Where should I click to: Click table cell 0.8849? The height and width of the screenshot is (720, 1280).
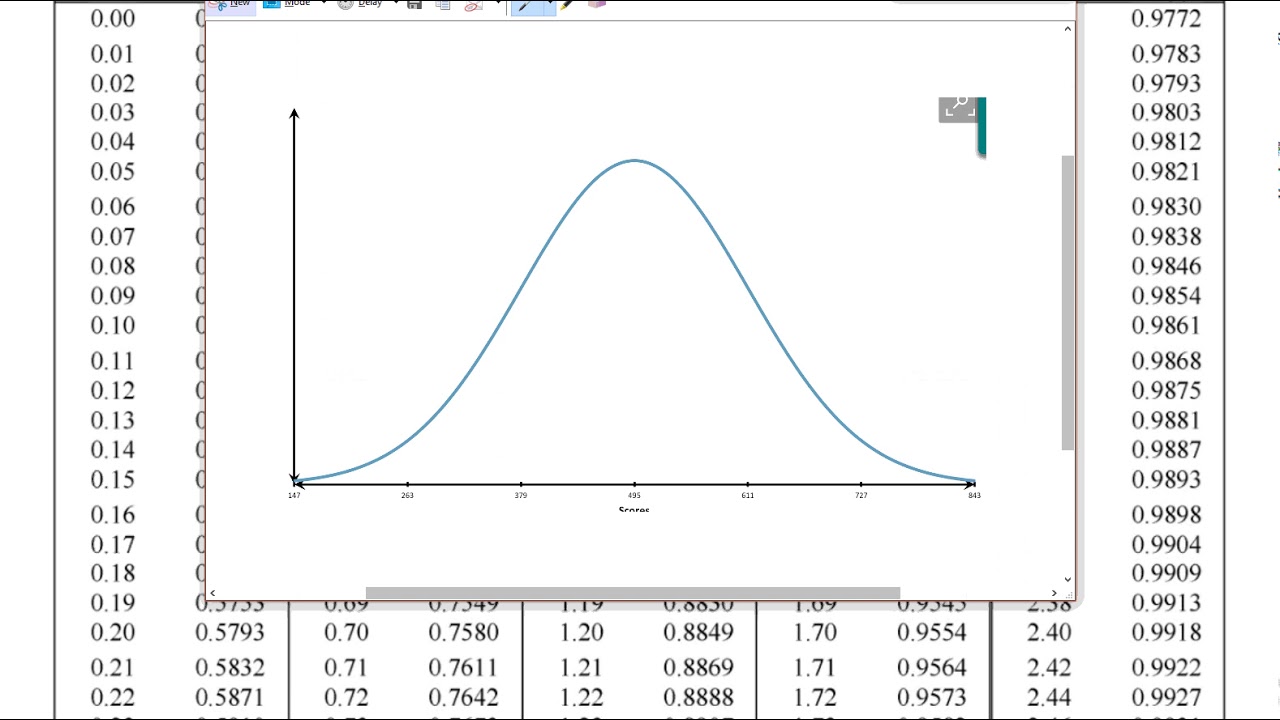point(698,633)
